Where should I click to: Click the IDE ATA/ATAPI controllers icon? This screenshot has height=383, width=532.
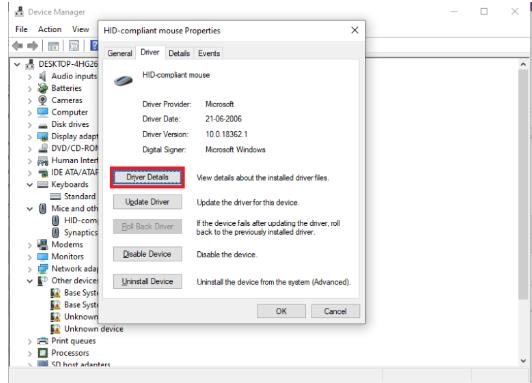[43, 173]
